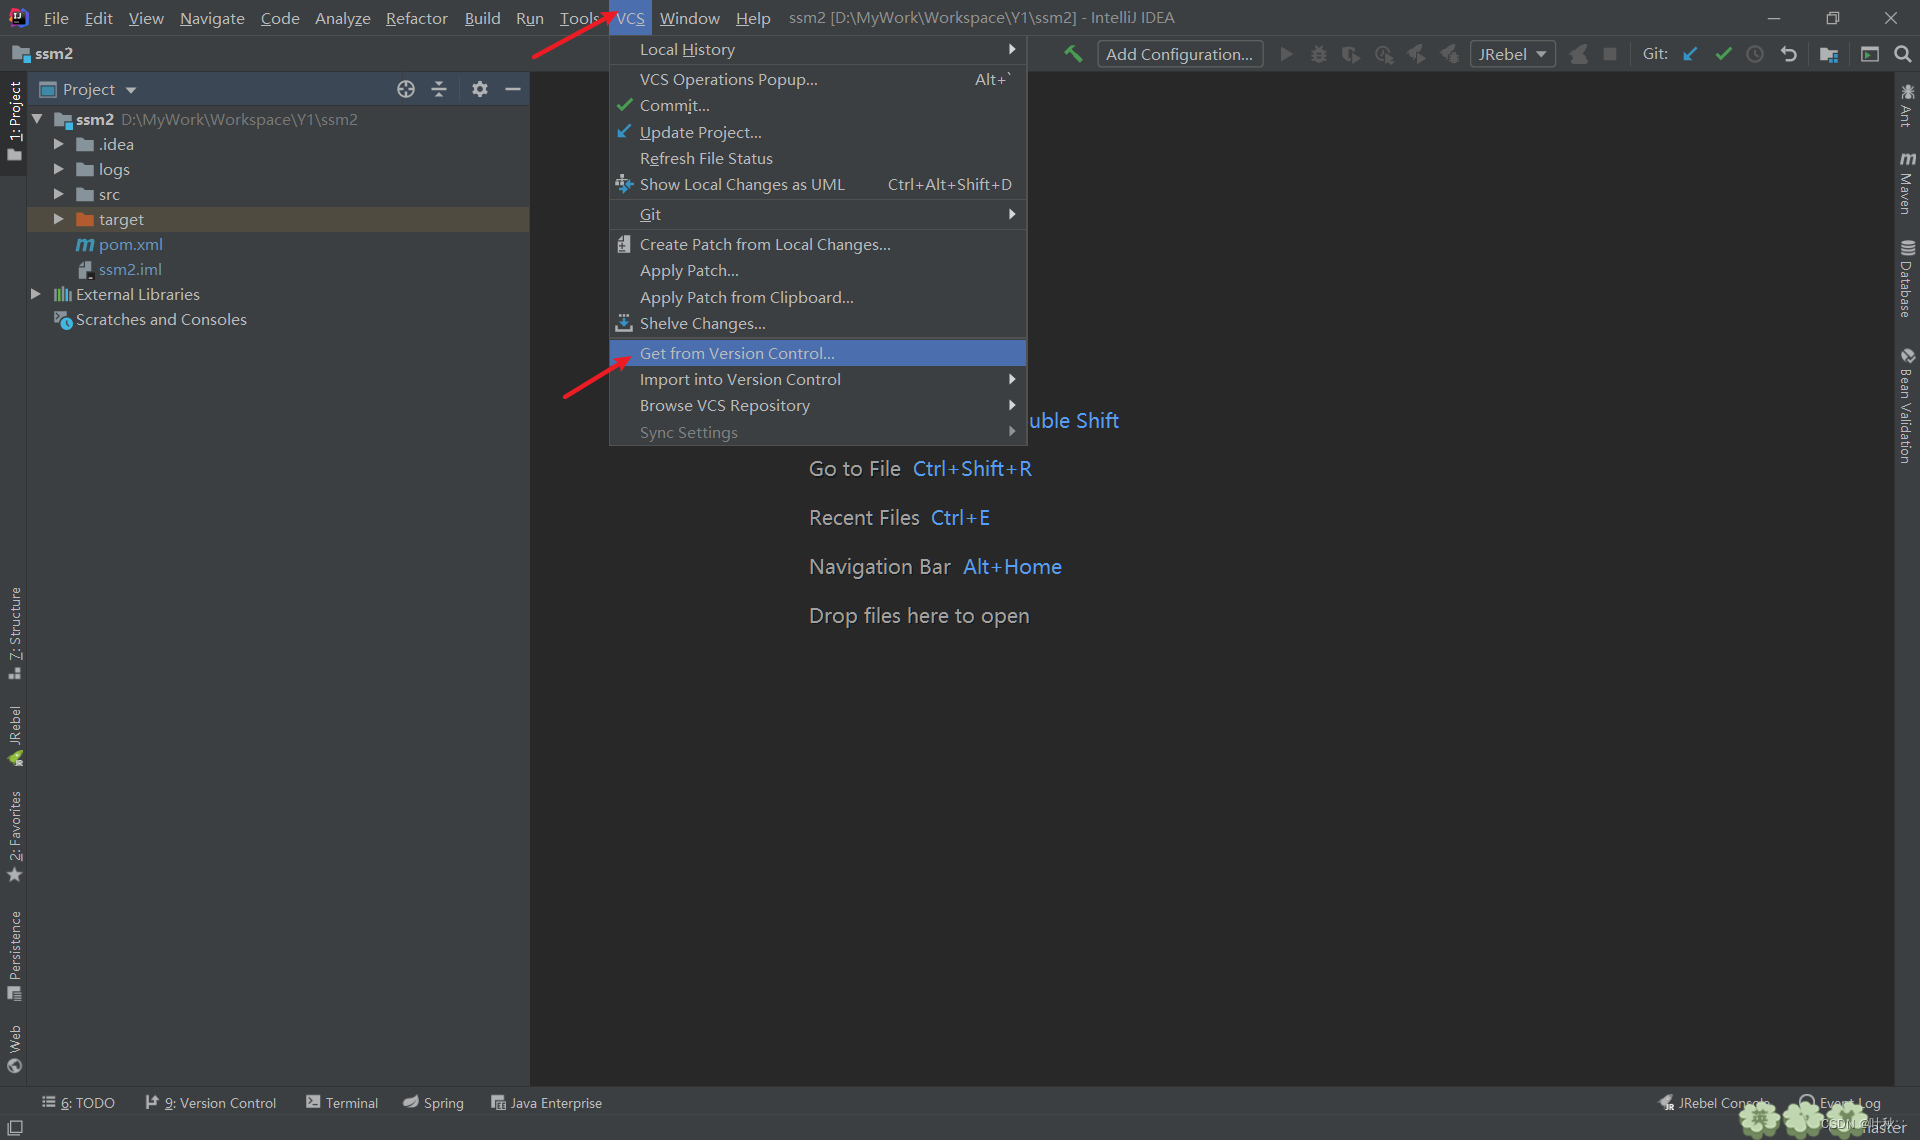The image size is (1920, 1140).
Task: Click Add Configuration... button
Action: coord(1180,54)
